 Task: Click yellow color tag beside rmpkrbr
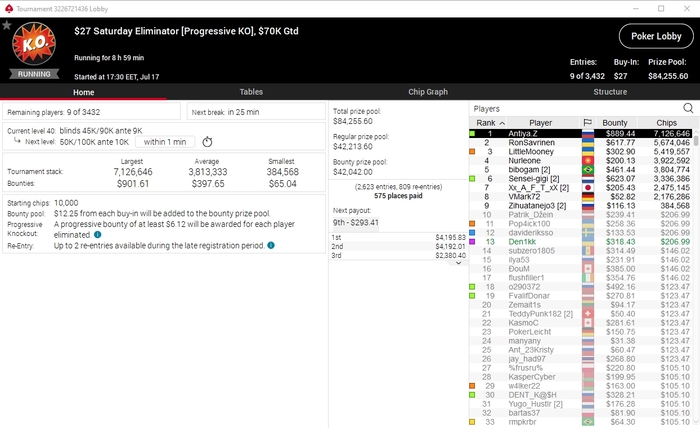coord(472,422)
